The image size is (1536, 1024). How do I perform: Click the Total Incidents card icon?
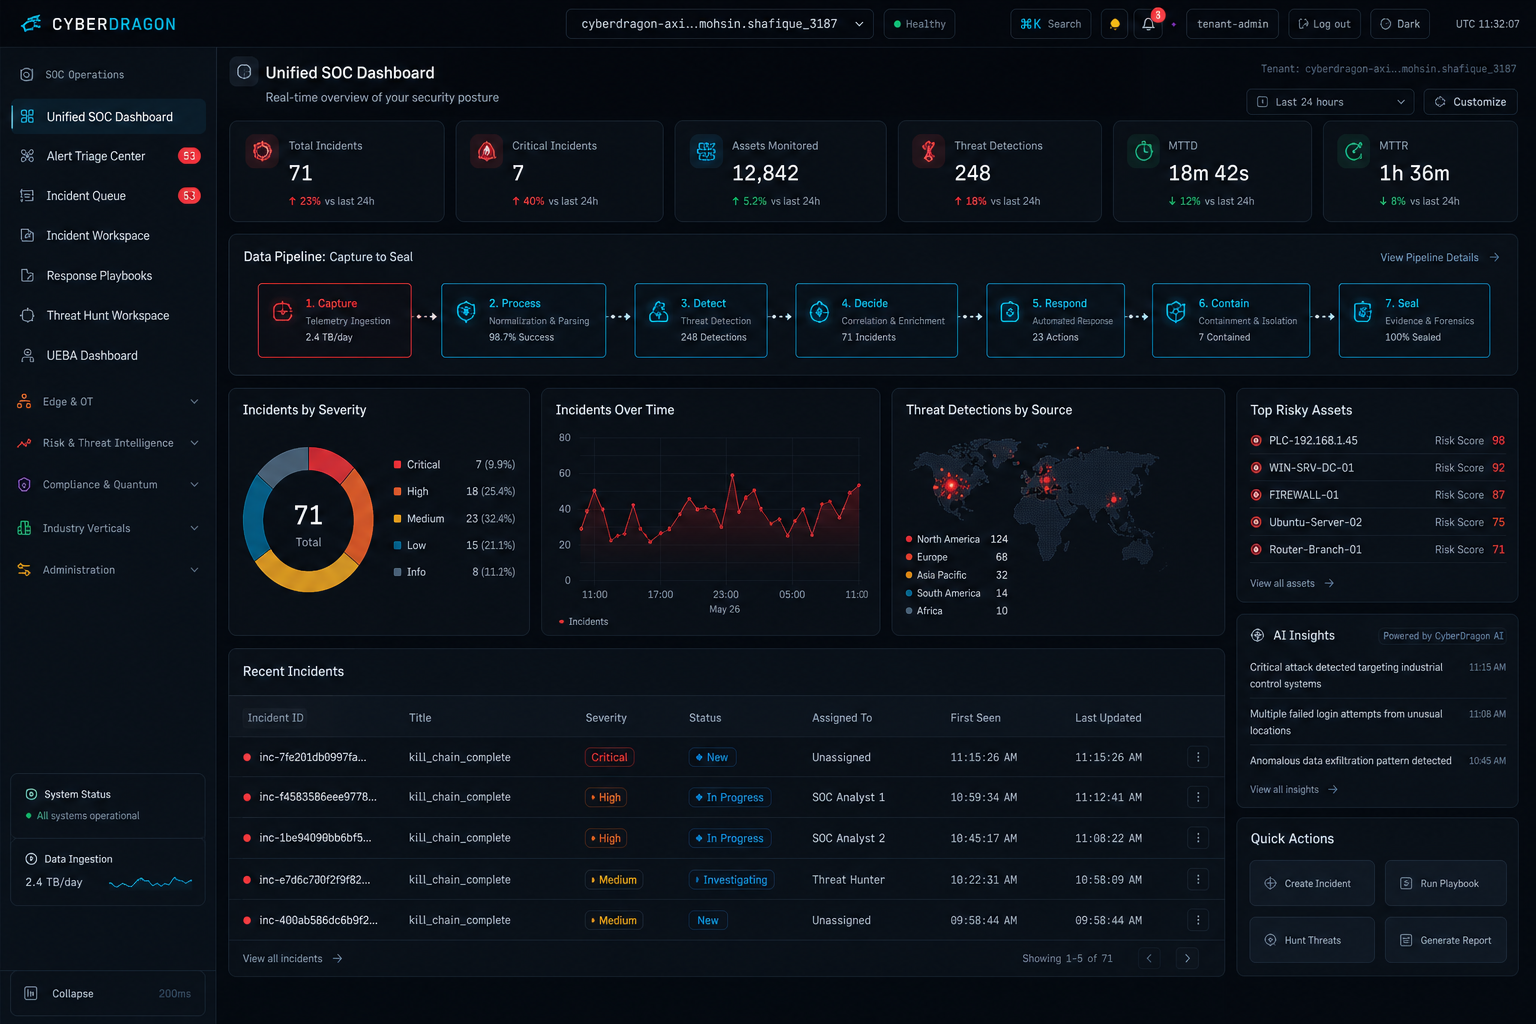click(262, 151)
